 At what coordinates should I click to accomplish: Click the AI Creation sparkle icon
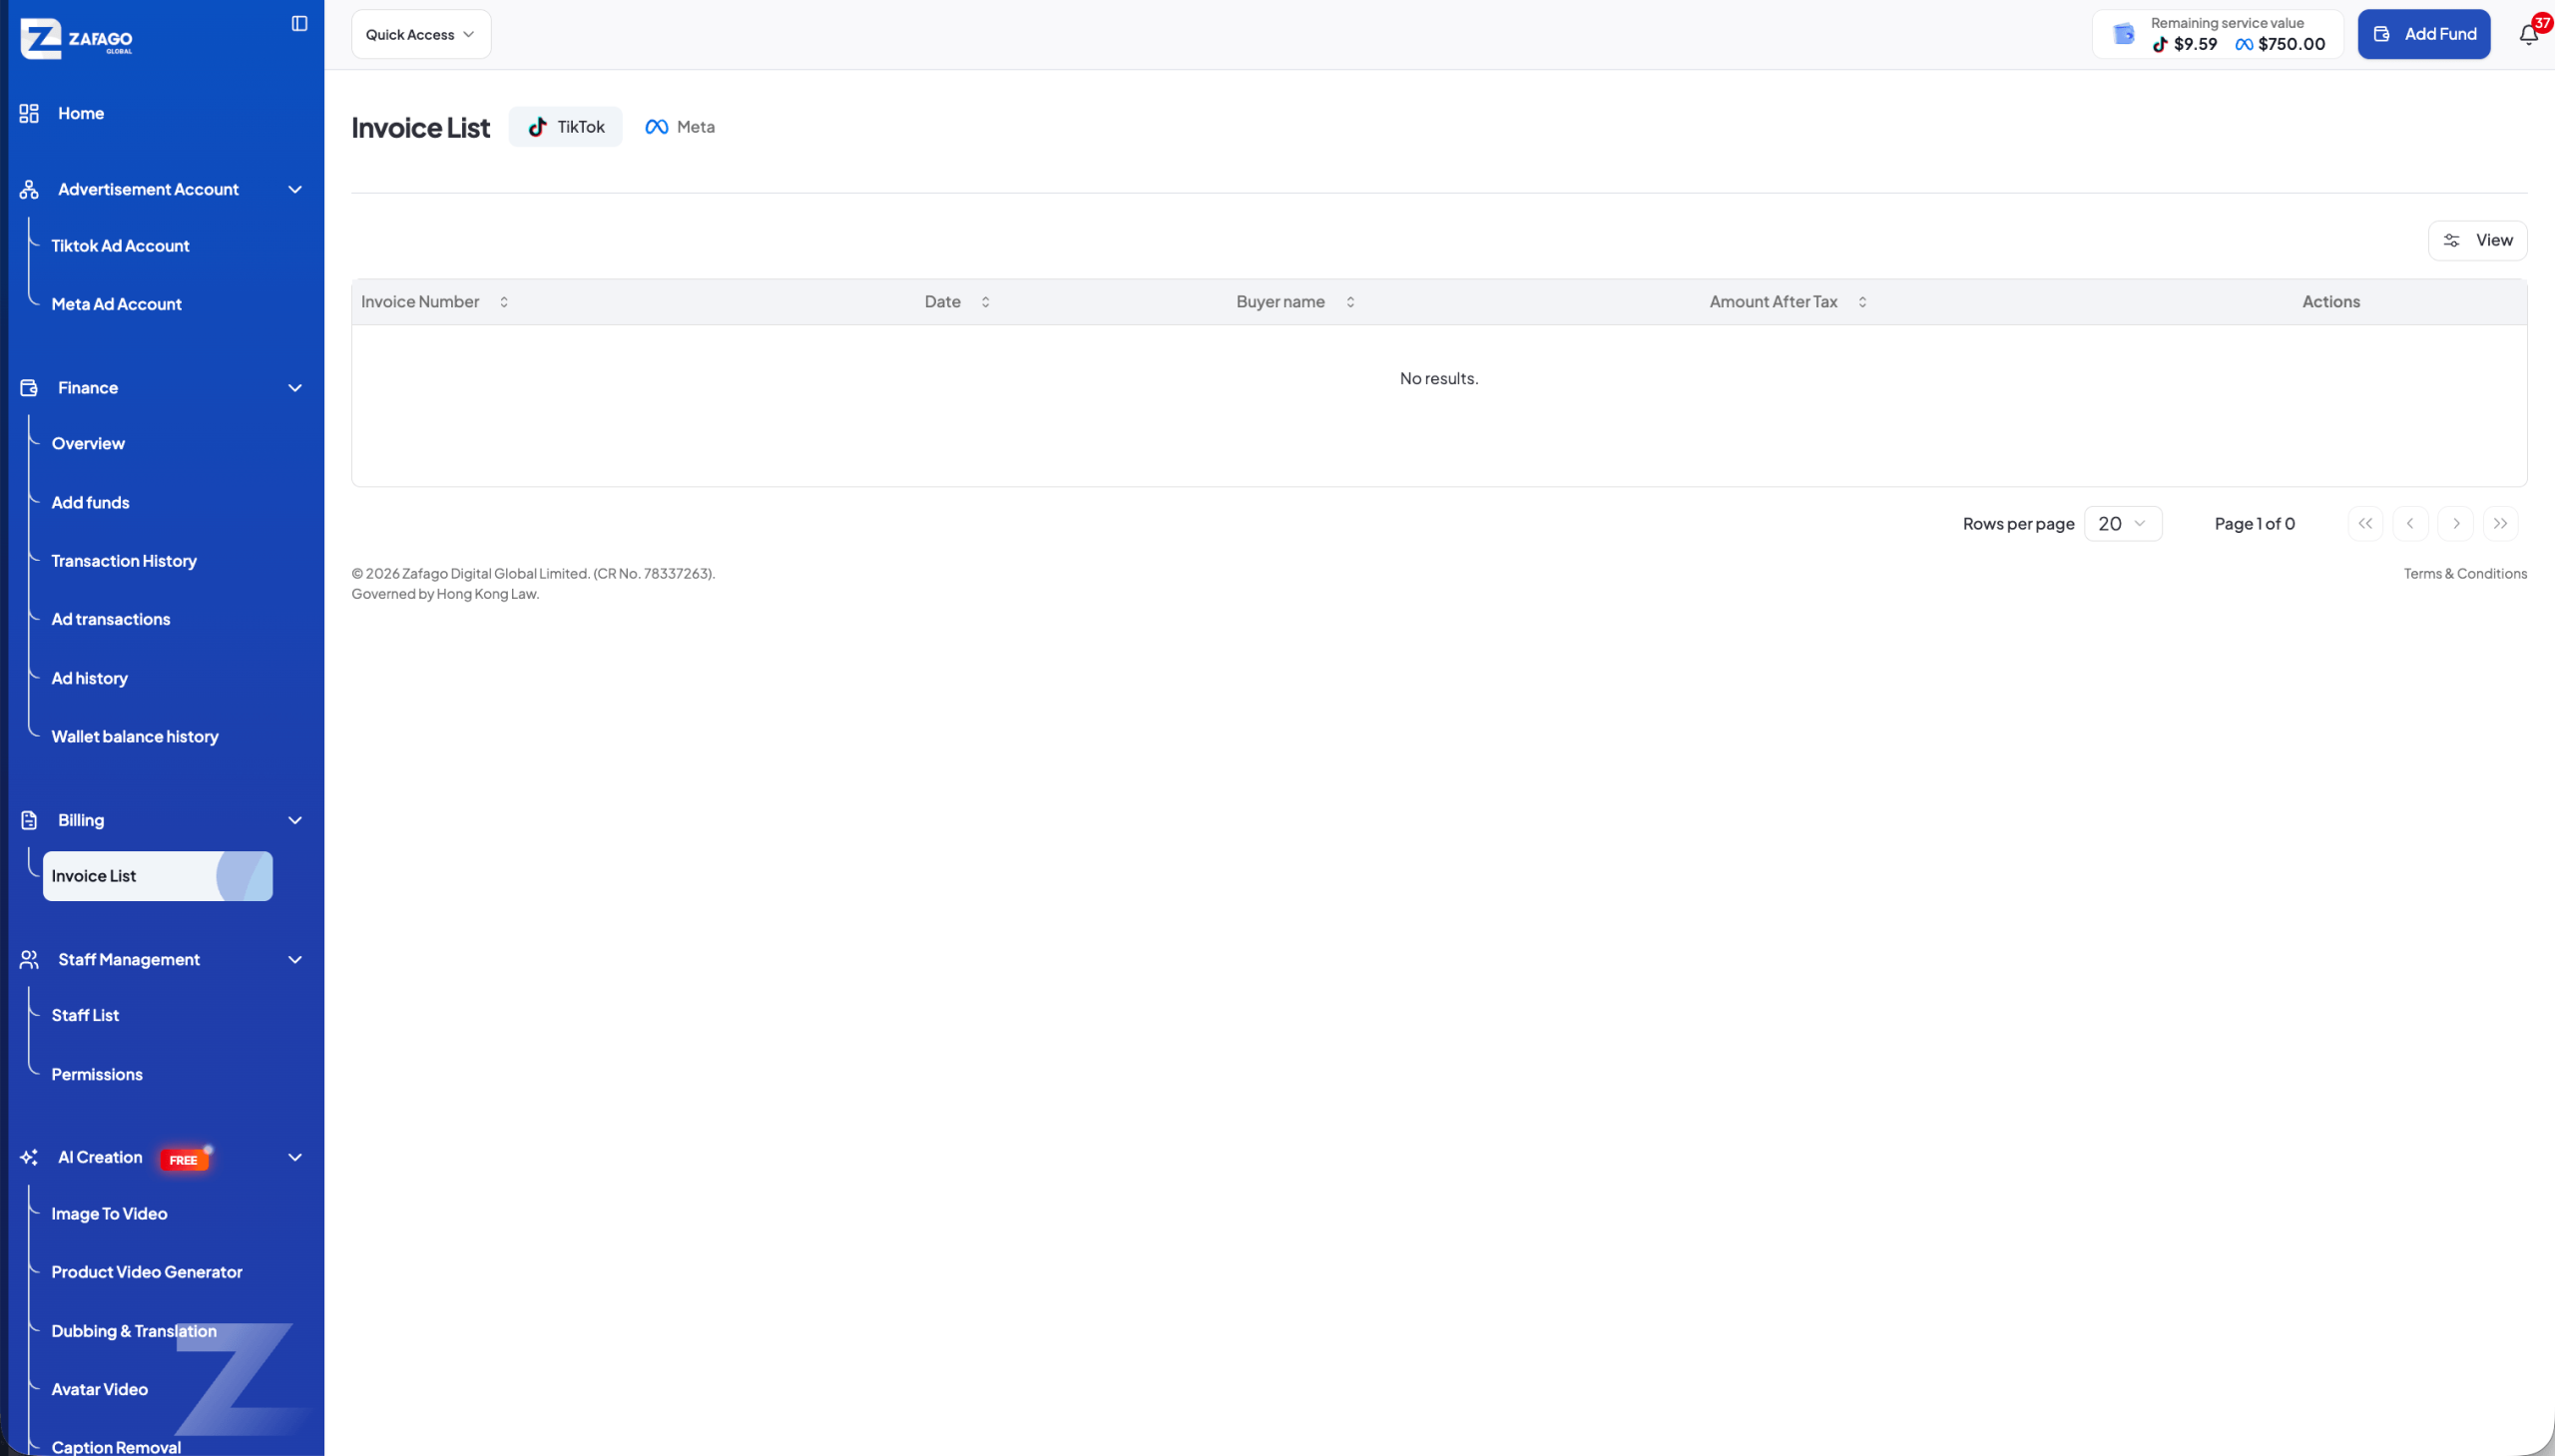point(29,1157)
